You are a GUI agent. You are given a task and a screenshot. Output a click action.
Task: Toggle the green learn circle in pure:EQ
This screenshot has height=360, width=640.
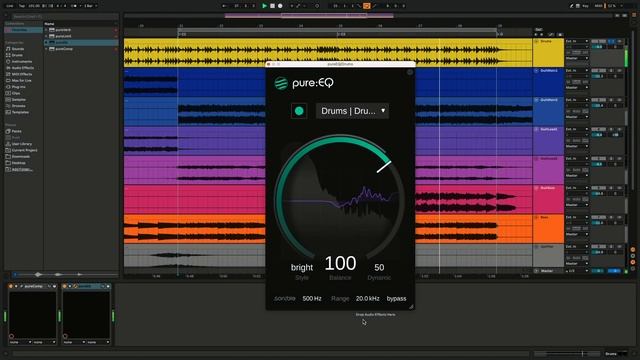(x=299, y=111)
